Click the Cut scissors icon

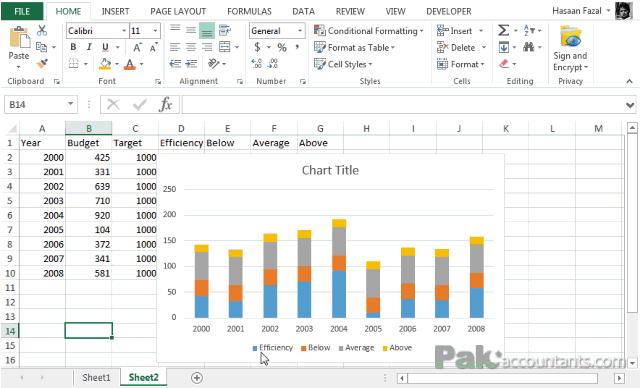pyautogui.click(x=42, y=31)
